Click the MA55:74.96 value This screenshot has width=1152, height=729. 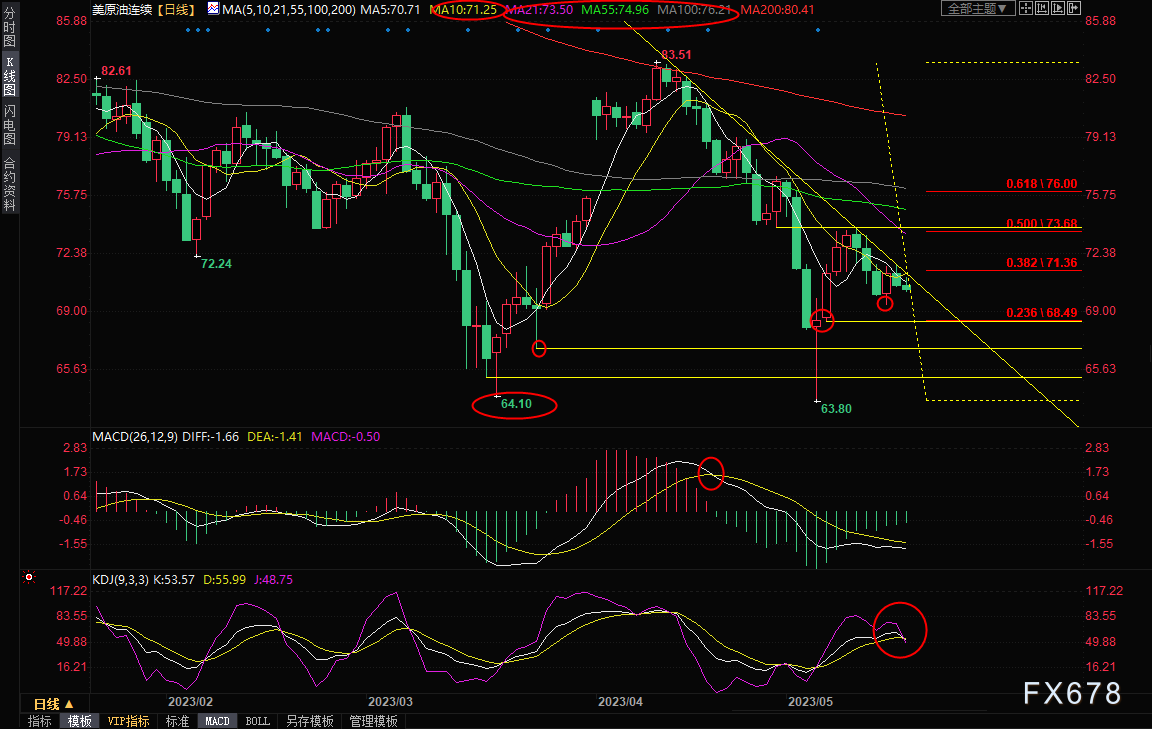point(615,10)
